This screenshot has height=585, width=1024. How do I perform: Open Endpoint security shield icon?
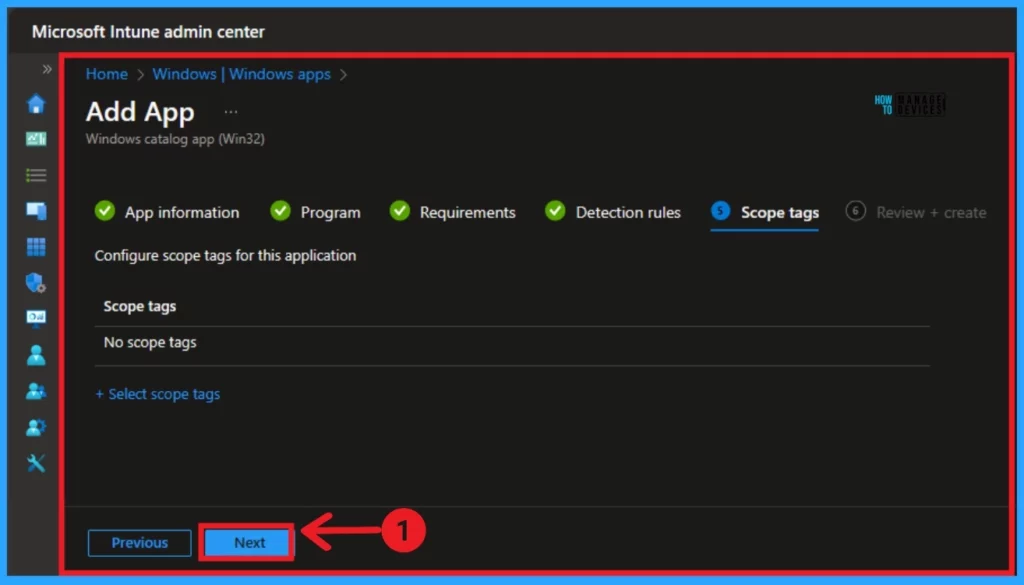point(36,283)
